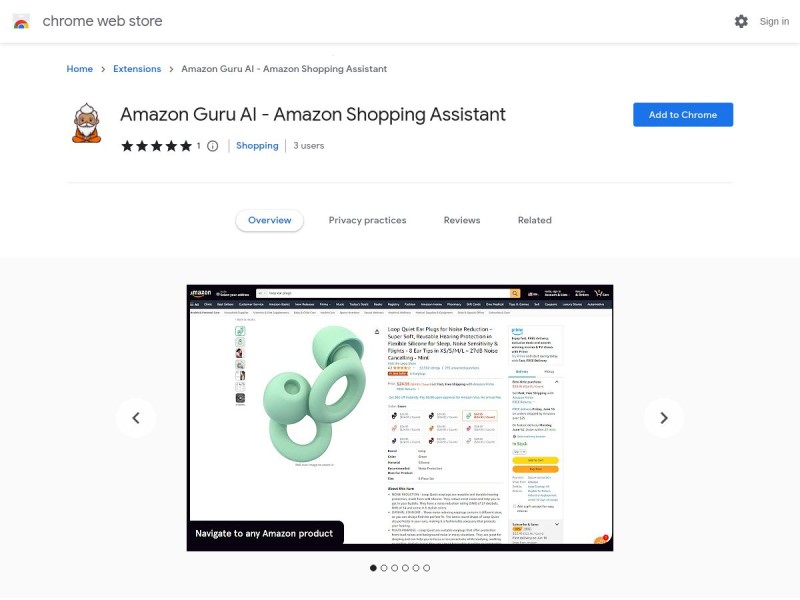The width and height of the screenshot is (800, 600).
Task: Click the Amazon product screenshot preview
Action: pos(399,418)
